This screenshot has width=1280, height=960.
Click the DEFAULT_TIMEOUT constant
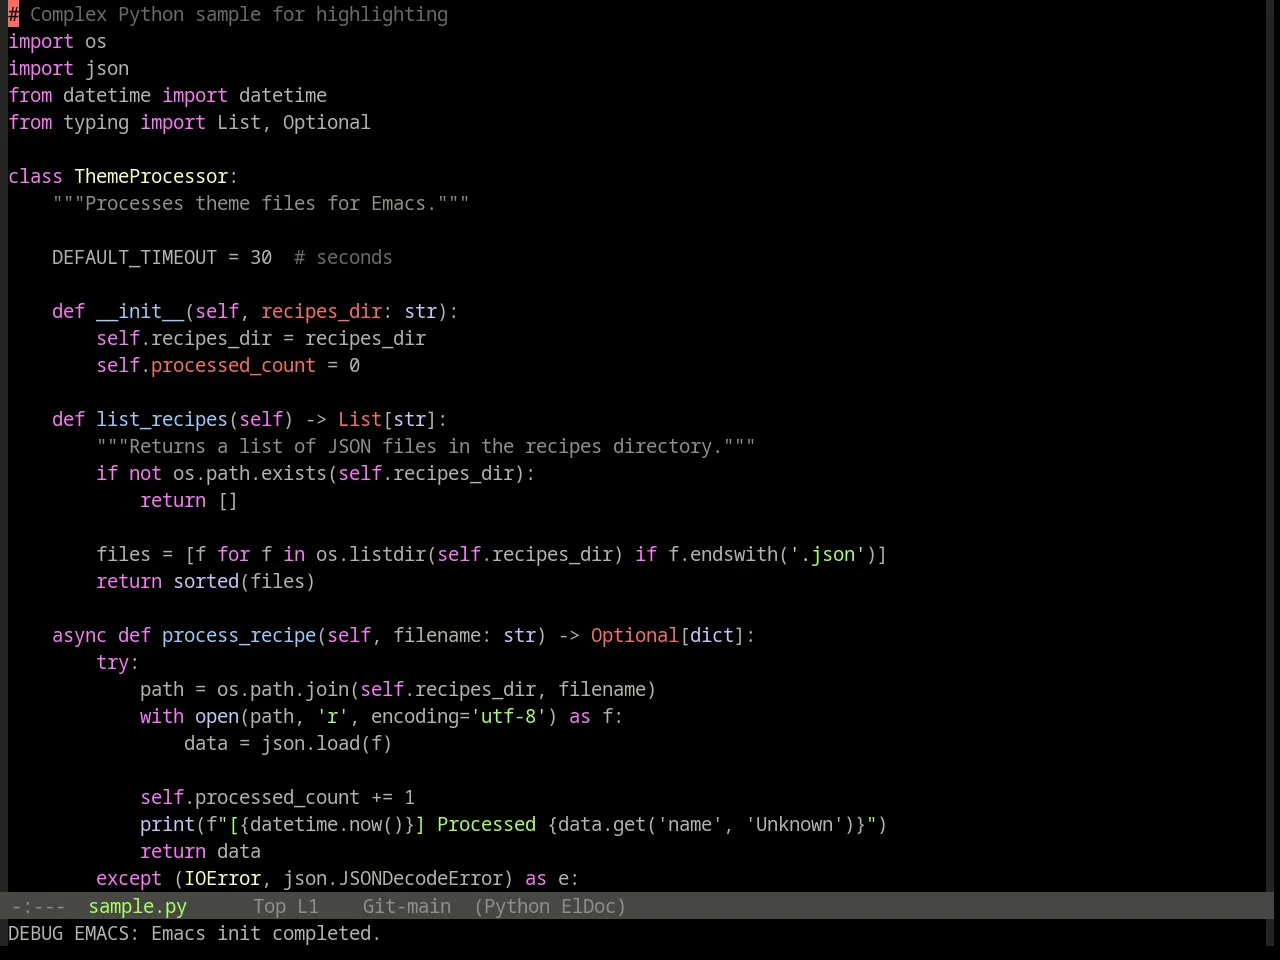[x=134, y=257]
